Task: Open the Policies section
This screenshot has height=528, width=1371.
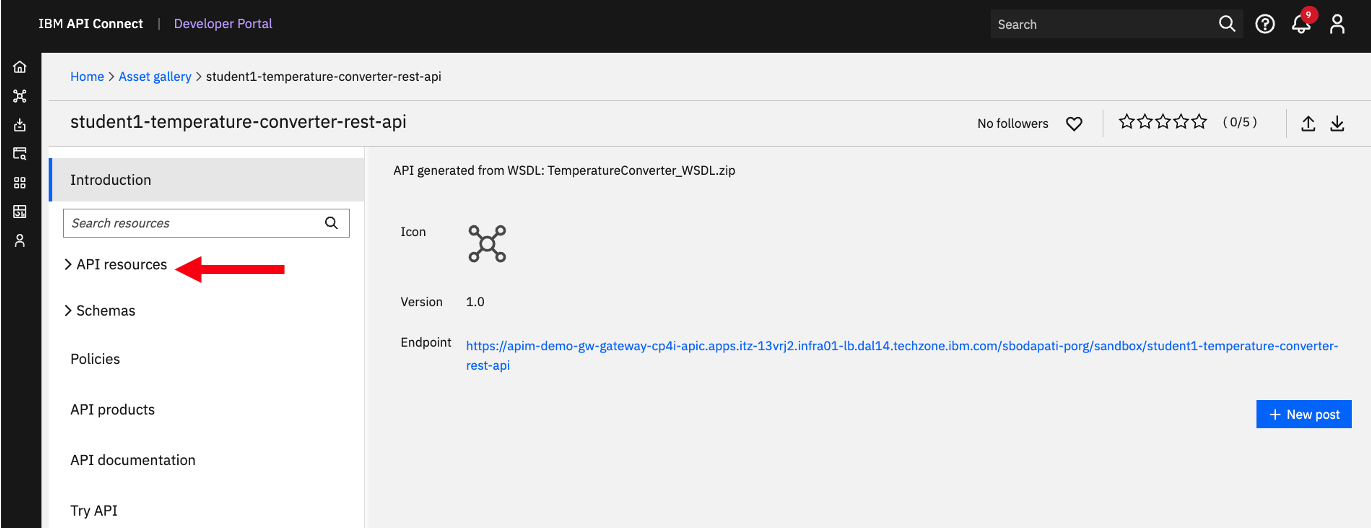Action: (95, 359)
